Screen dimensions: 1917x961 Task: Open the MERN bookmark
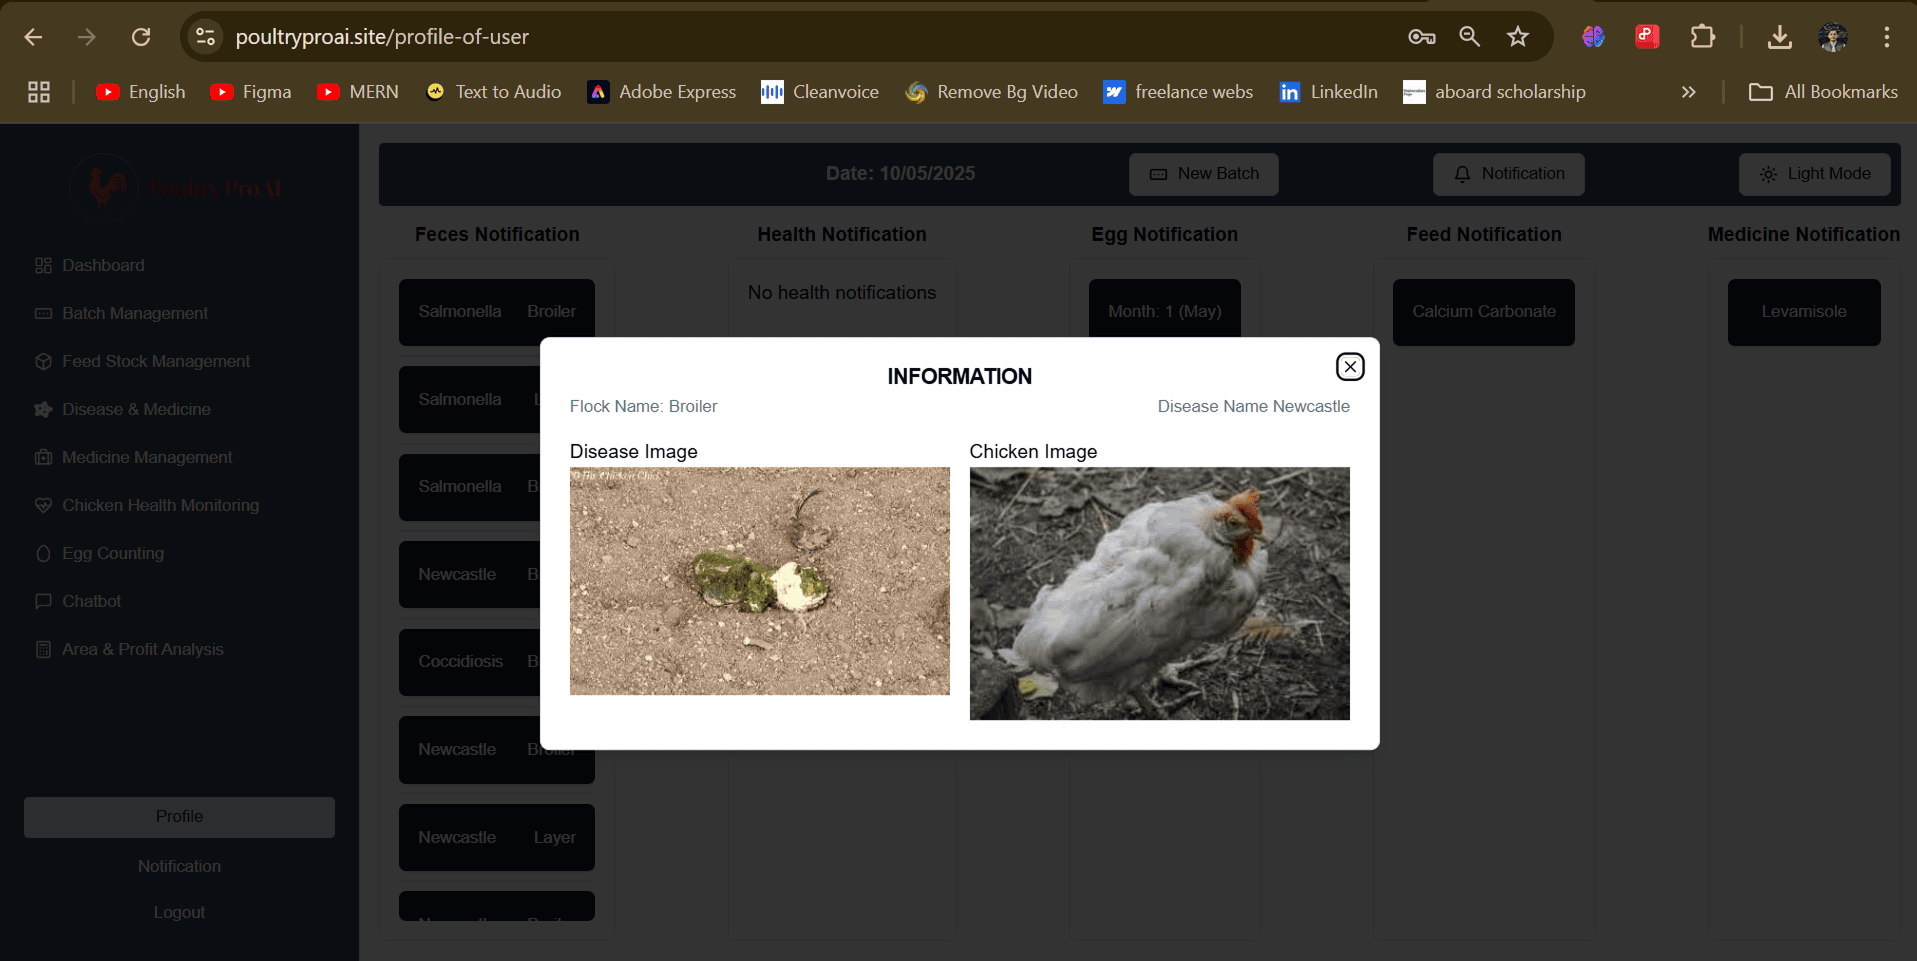[358, 92]
